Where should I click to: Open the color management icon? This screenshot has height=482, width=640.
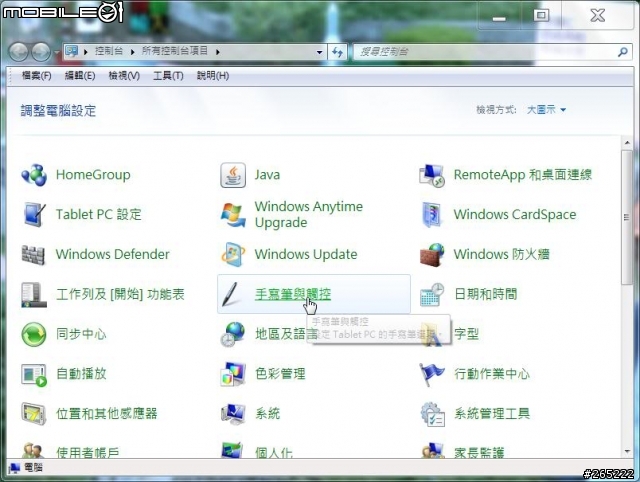pos(233,374)
